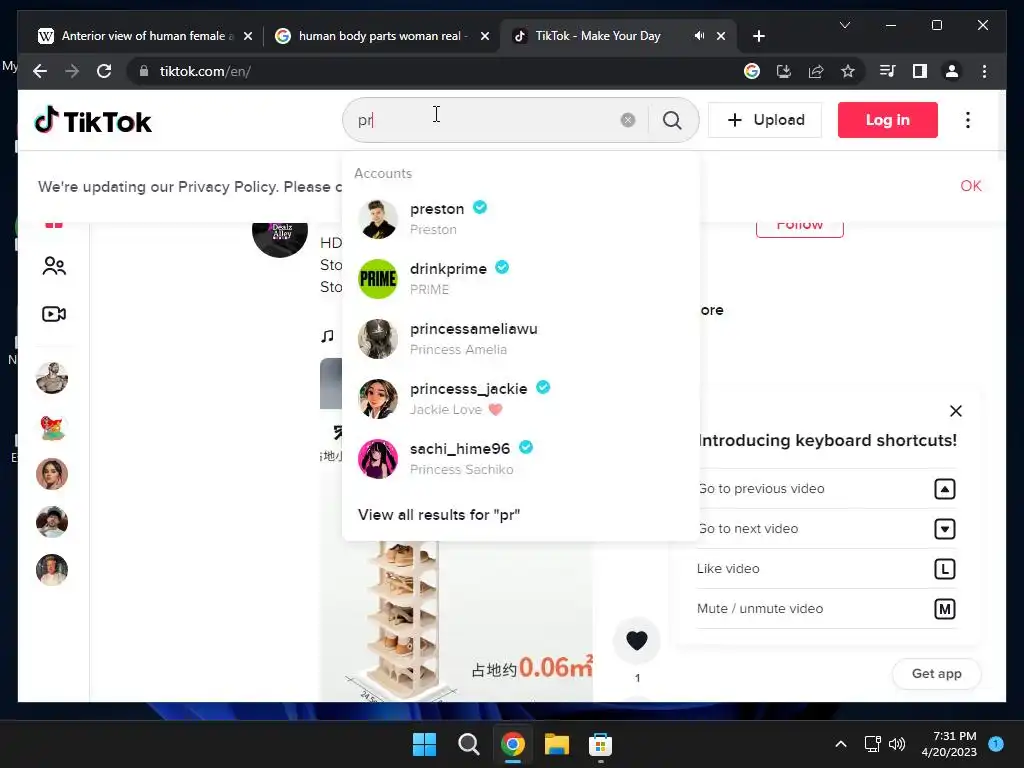
Task: Click the Log in button
Action: pos(888,120)
